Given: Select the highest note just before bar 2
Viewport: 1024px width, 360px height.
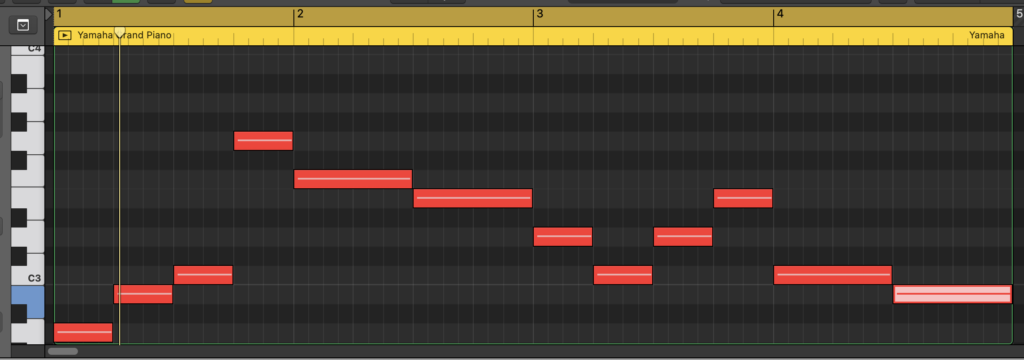Looking at the screenshot, I should (x=263, y=140).
